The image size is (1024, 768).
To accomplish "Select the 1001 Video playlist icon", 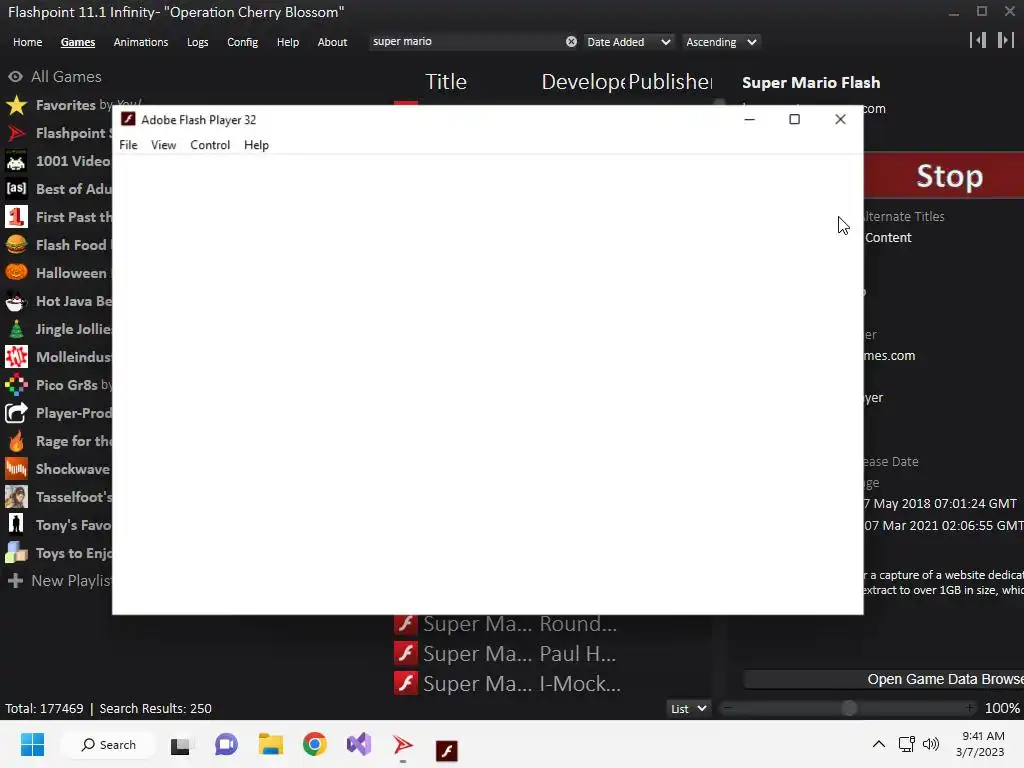I will point(16,161).
